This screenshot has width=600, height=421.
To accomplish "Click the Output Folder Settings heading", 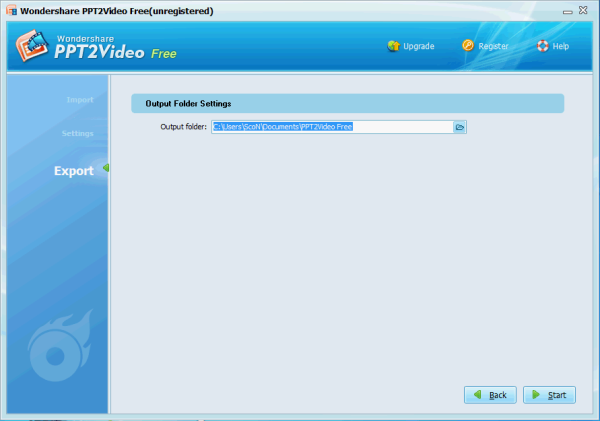I will click(x=188, y=104).
